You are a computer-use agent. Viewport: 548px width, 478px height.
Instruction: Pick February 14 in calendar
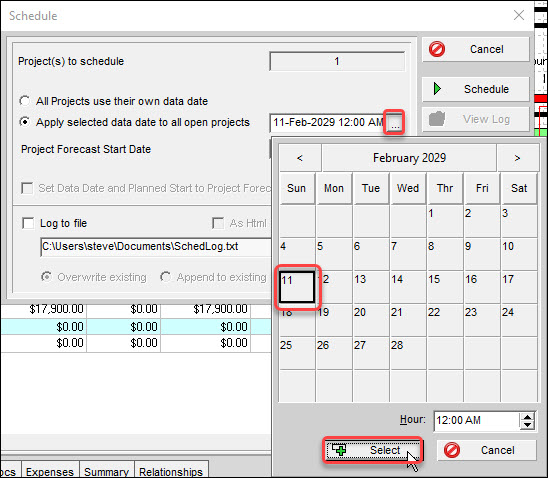click(x=408, y=287)
